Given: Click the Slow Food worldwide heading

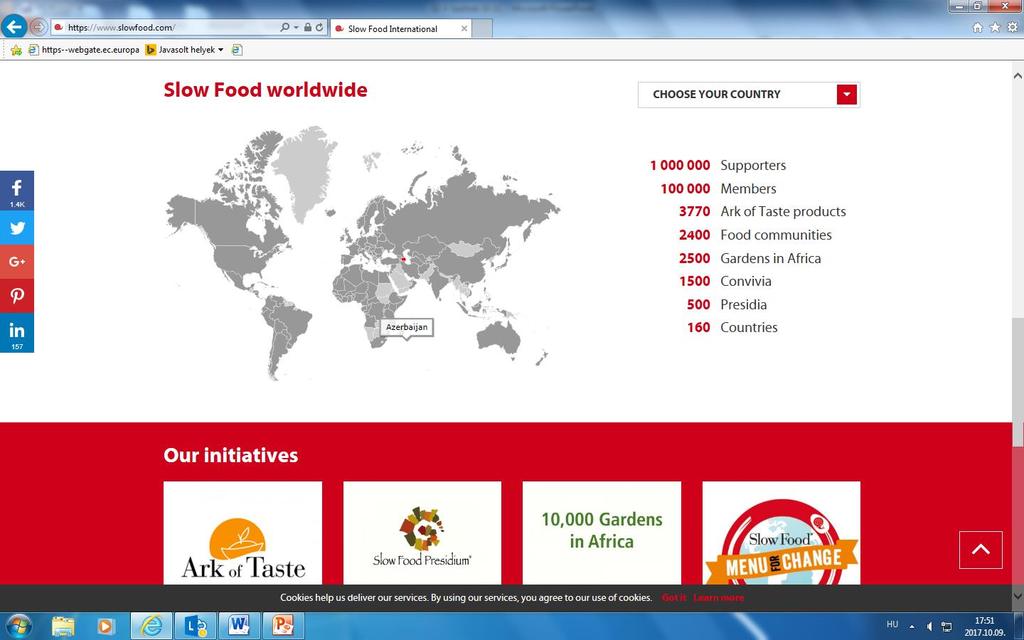Looking at the screenshot, I should 265,89.
